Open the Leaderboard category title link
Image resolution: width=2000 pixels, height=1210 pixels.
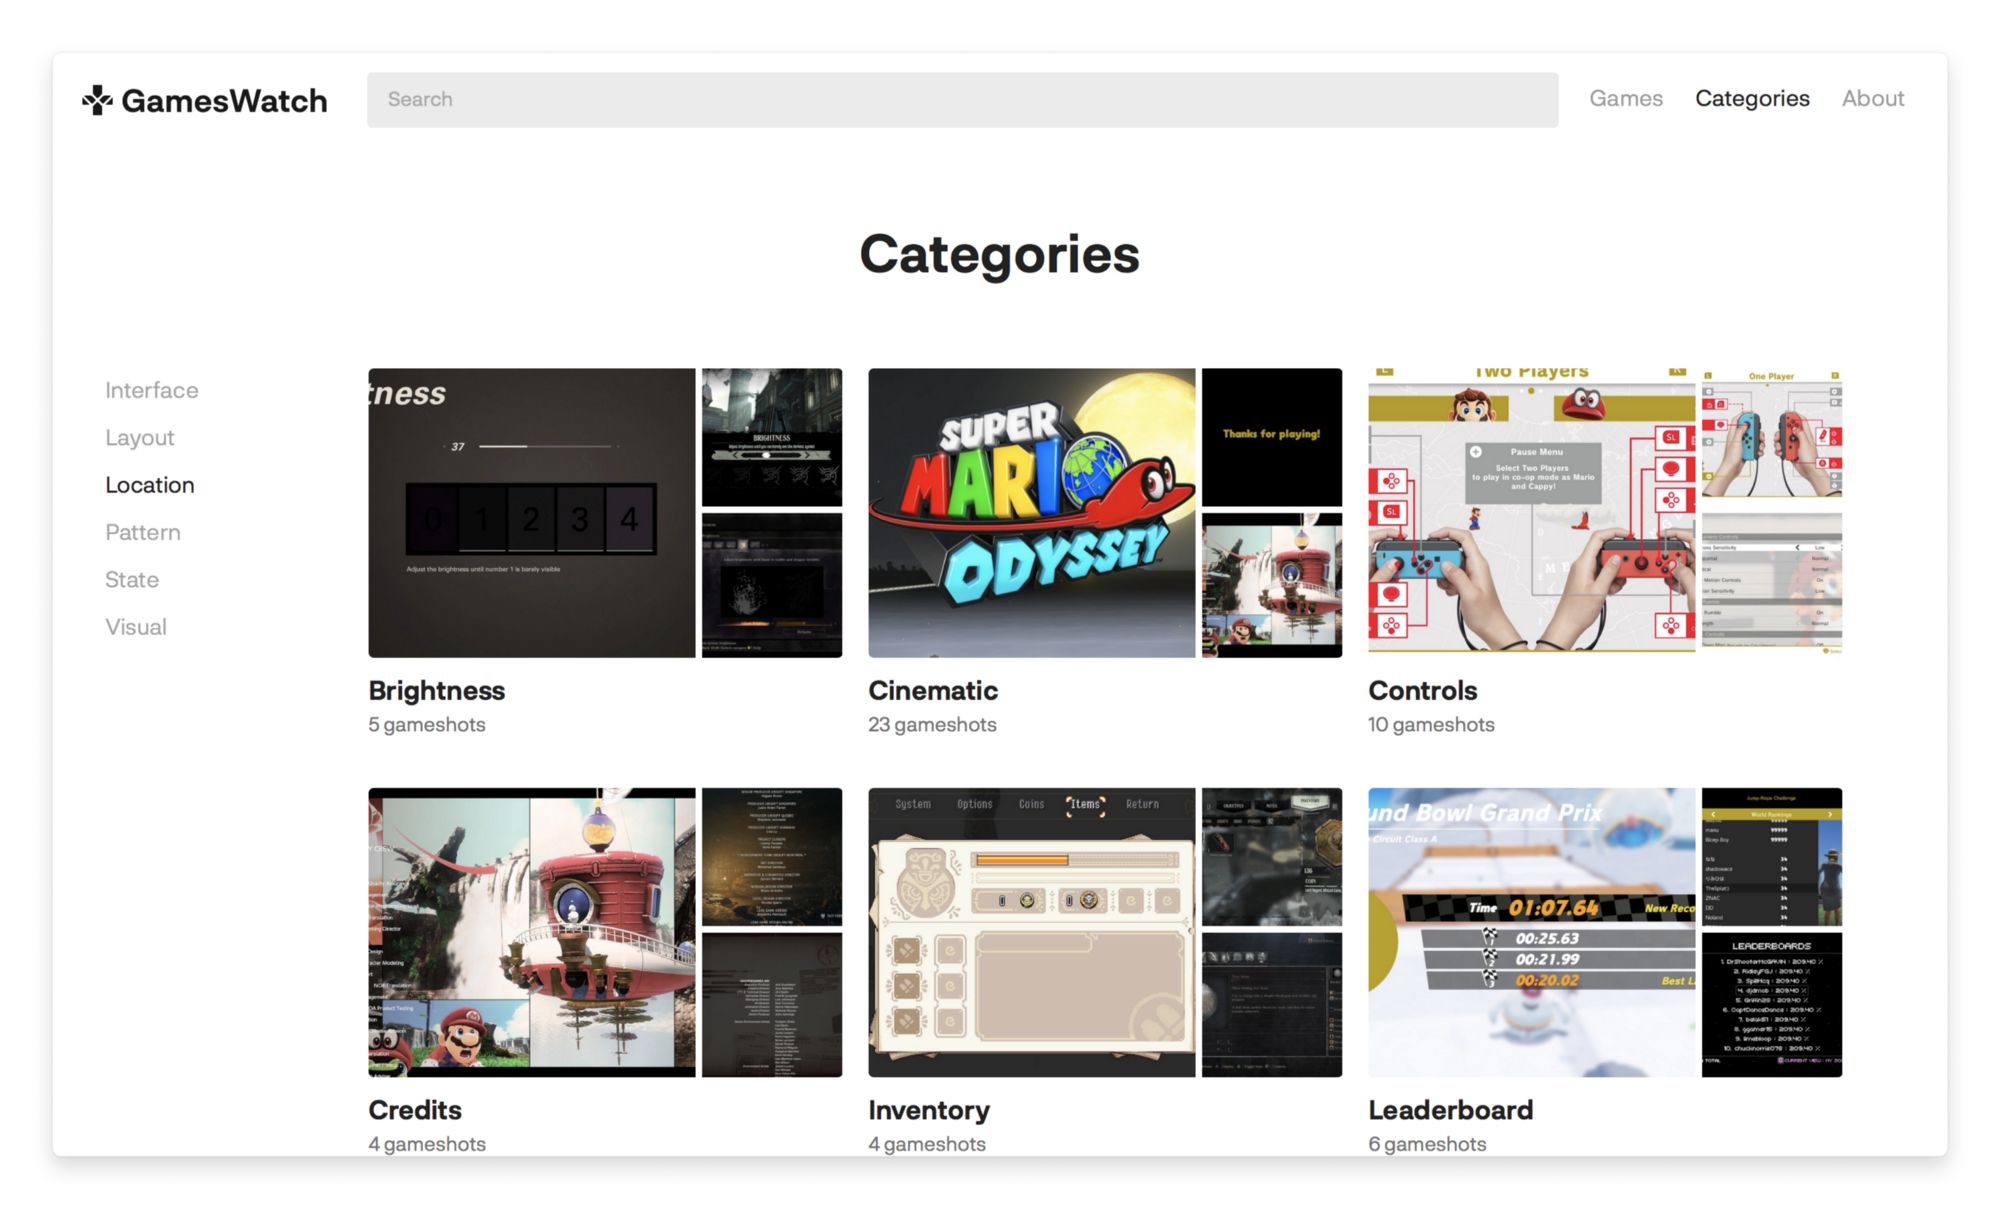(x=1449, y=1110)
